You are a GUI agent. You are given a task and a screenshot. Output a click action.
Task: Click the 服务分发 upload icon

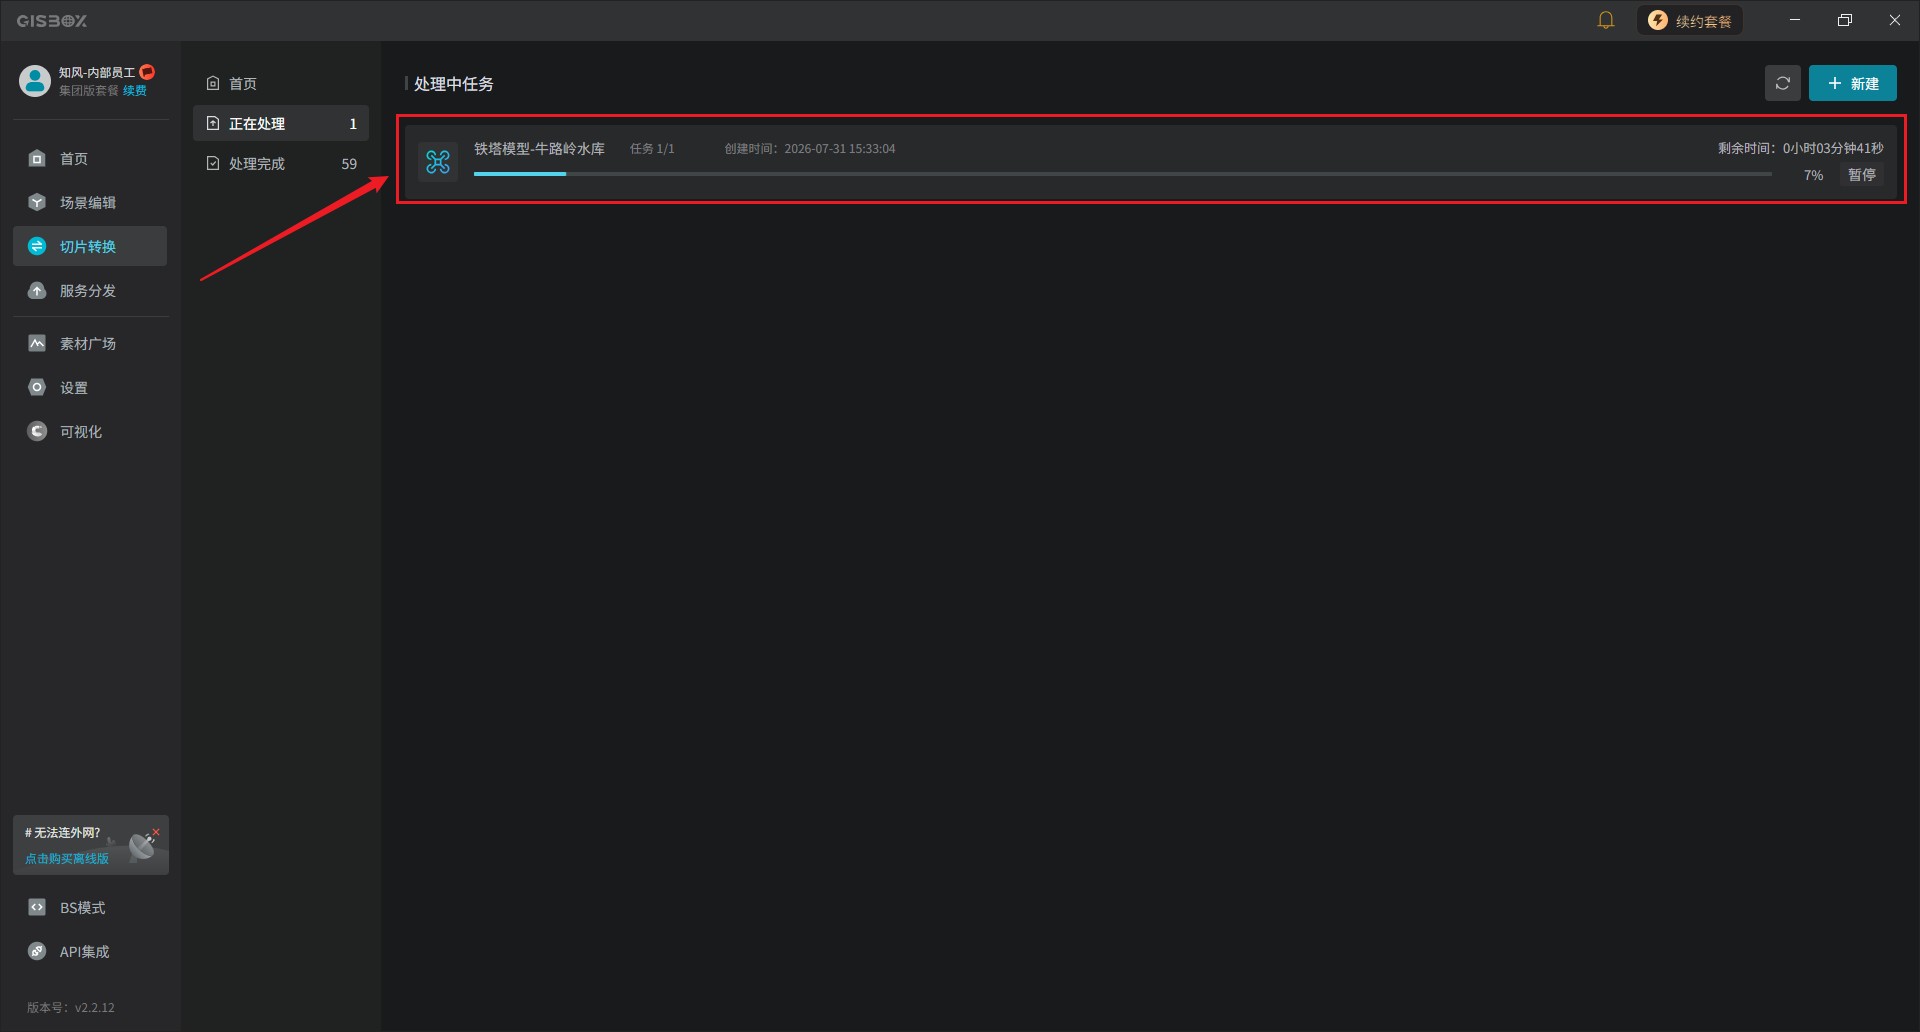[37, 290]
